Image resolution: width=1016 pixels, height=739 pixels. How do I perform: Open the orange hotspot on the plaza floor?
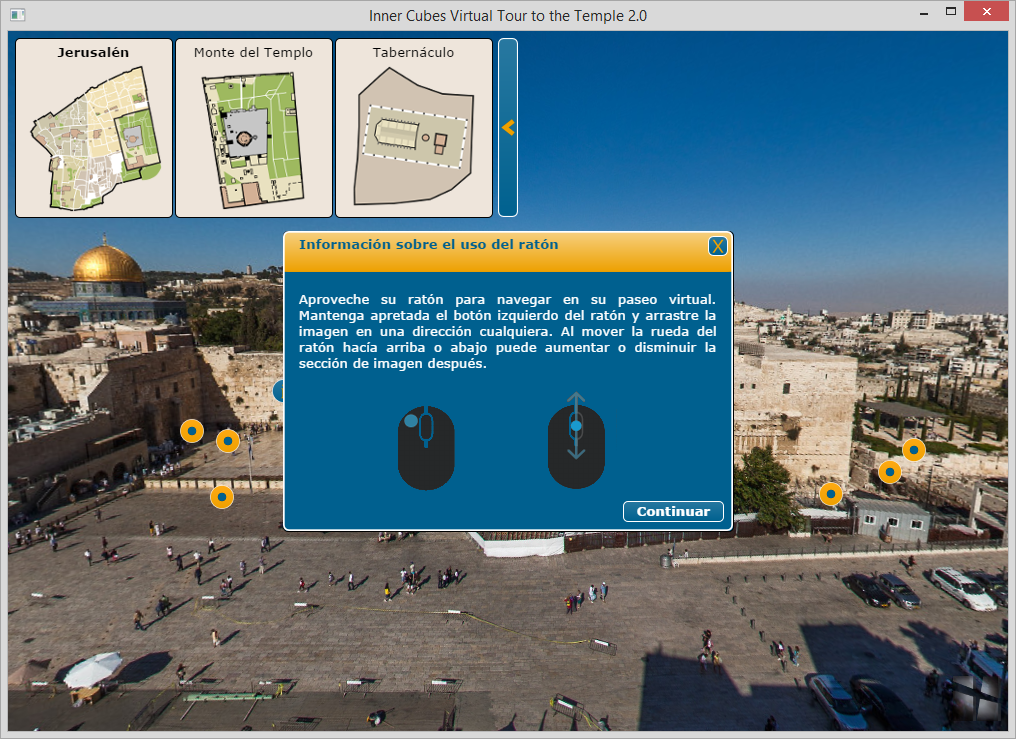(x=222, y=496)
